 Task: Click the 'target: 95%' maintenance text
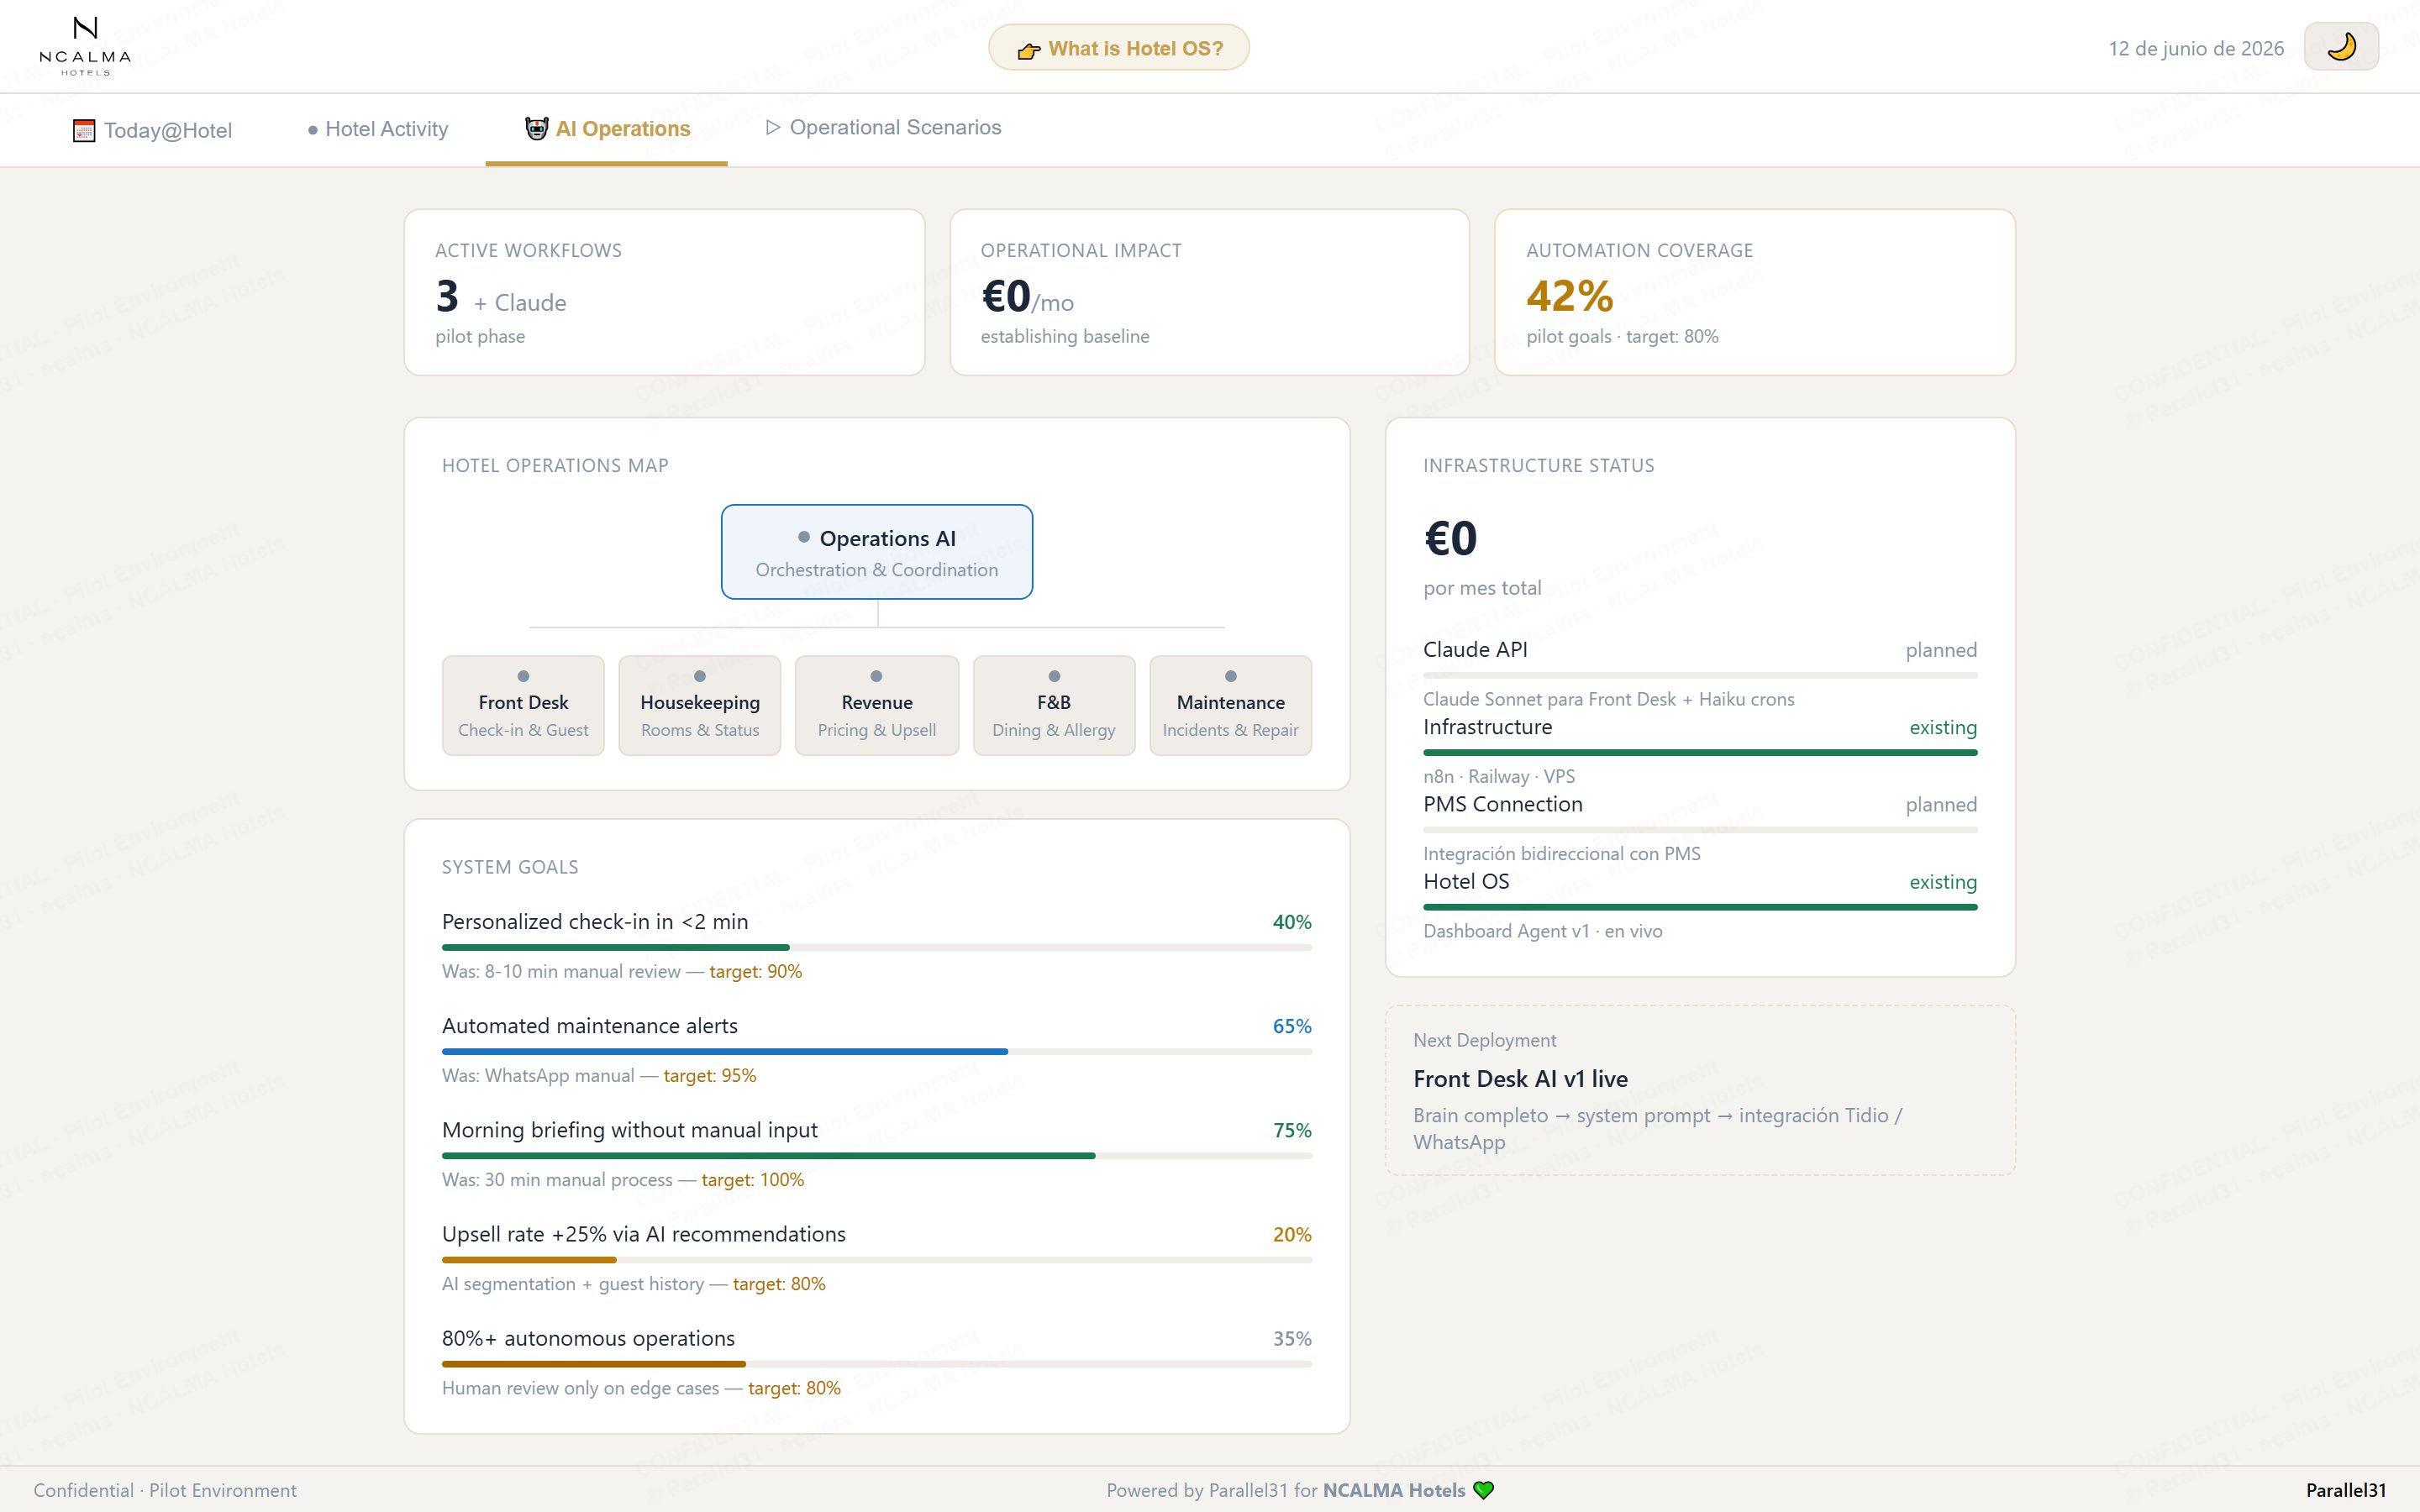(710, 1075)
